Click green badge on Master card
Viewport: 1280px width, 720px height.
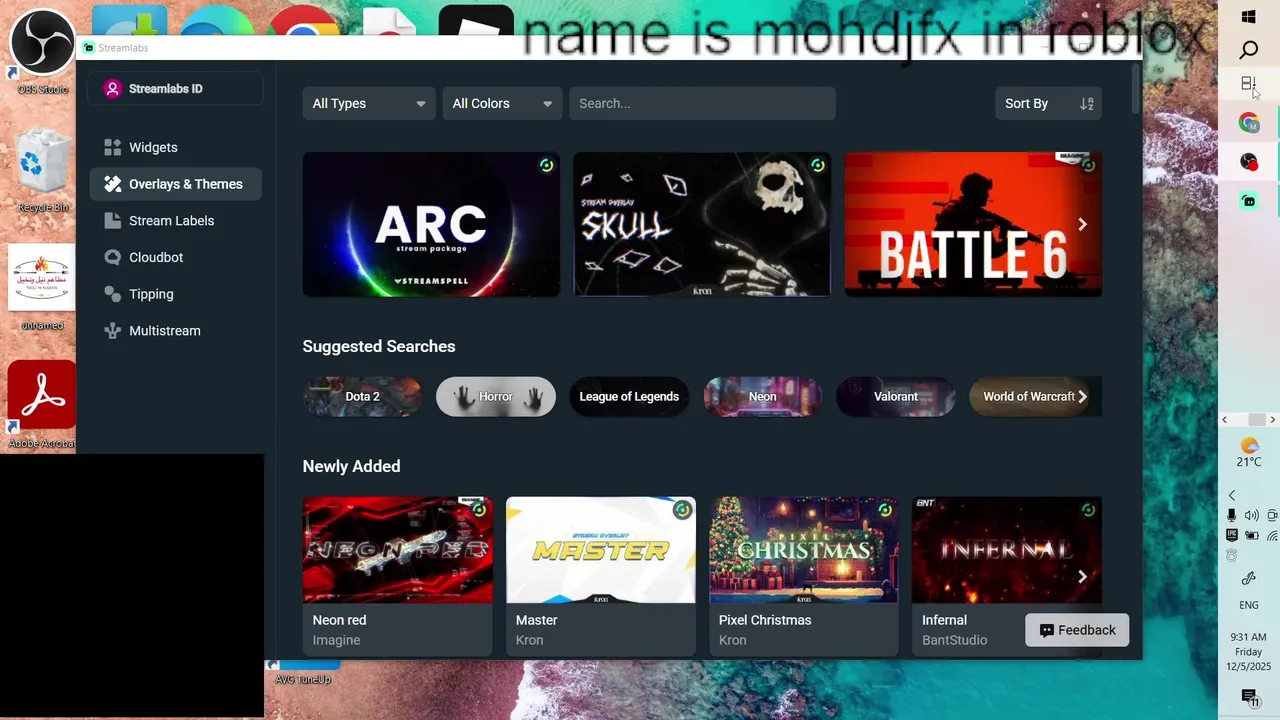point(682,510)
